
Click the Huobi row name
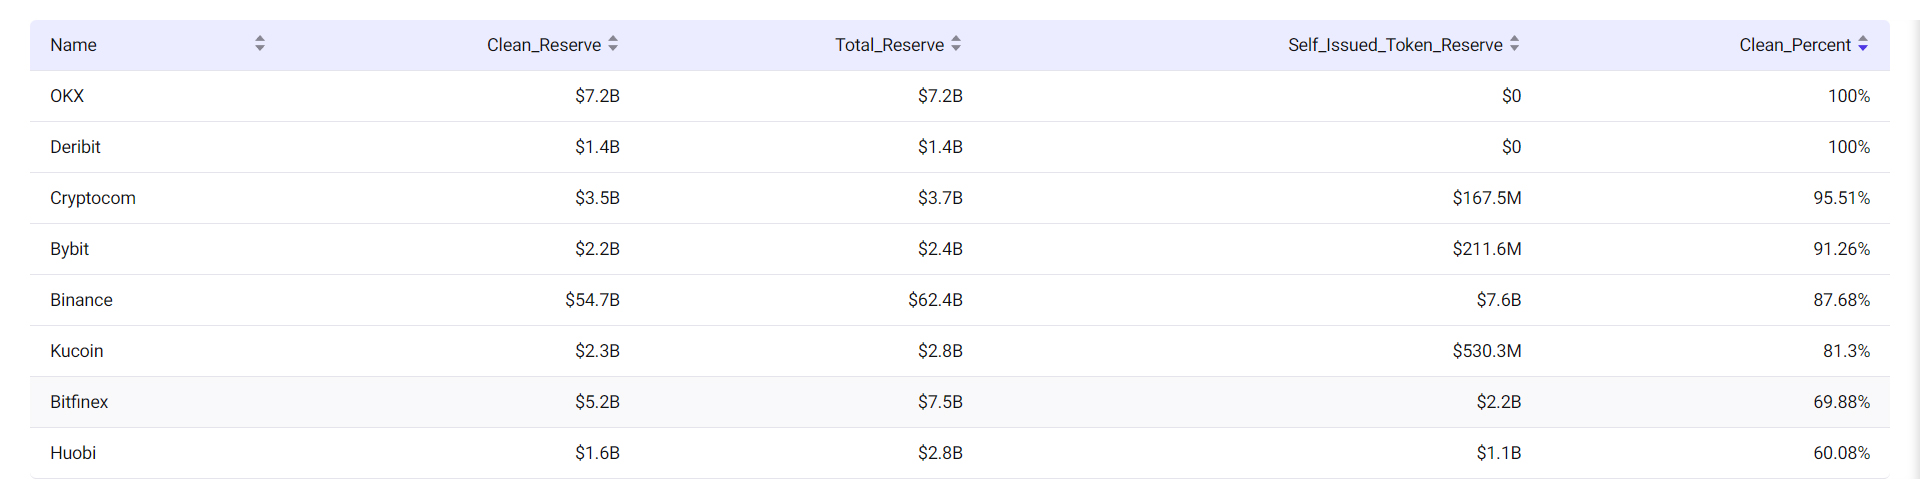(x=73, y=453)
